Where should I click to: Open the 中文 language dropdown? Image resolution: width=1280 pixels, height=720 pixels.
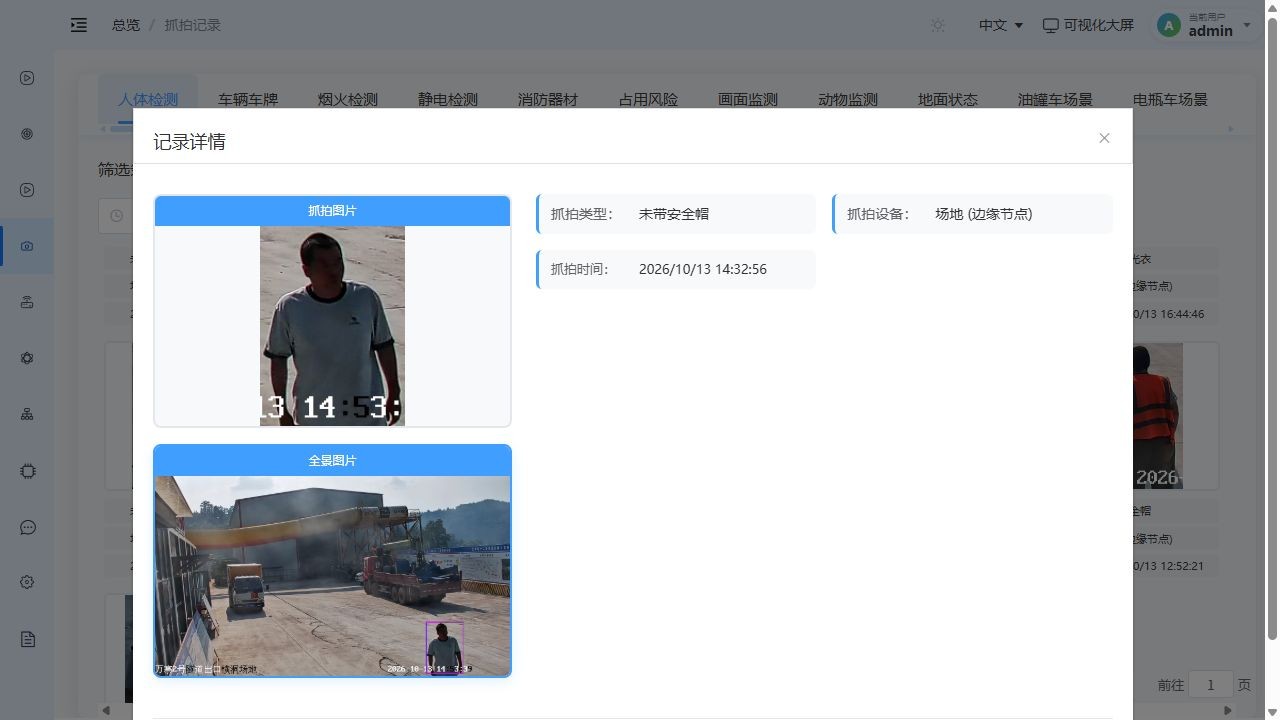1001,25
